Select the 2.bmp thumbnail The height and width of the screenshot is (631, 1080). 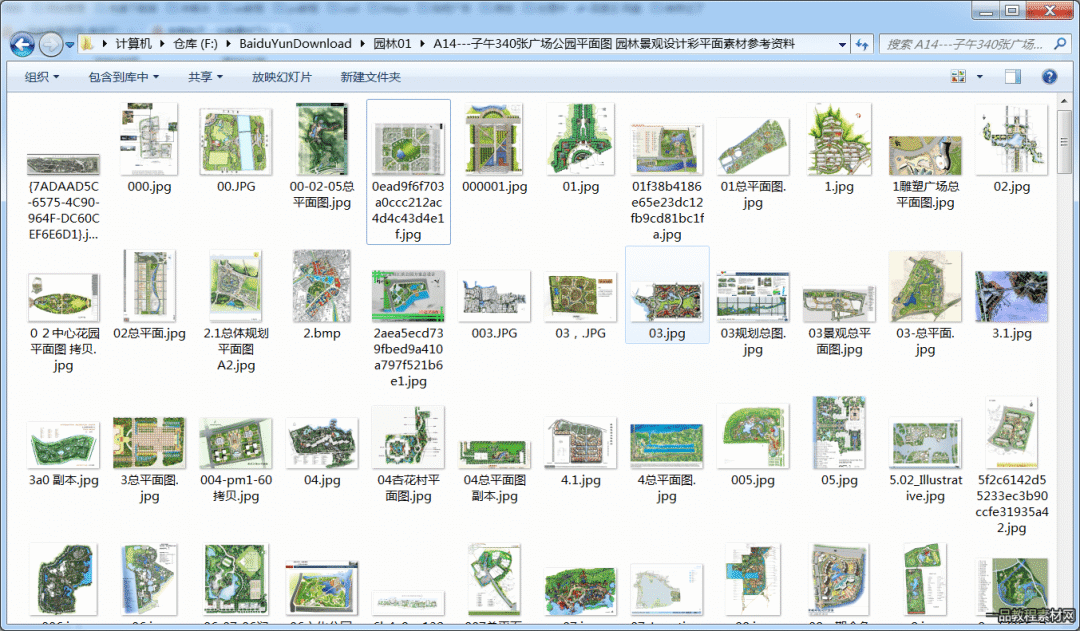coord(322,286)
